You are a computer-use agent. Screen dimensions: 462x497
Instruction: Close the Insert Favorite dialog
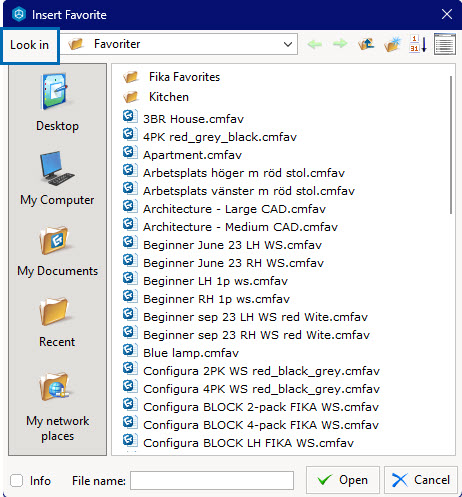click(x=447, y=14)
